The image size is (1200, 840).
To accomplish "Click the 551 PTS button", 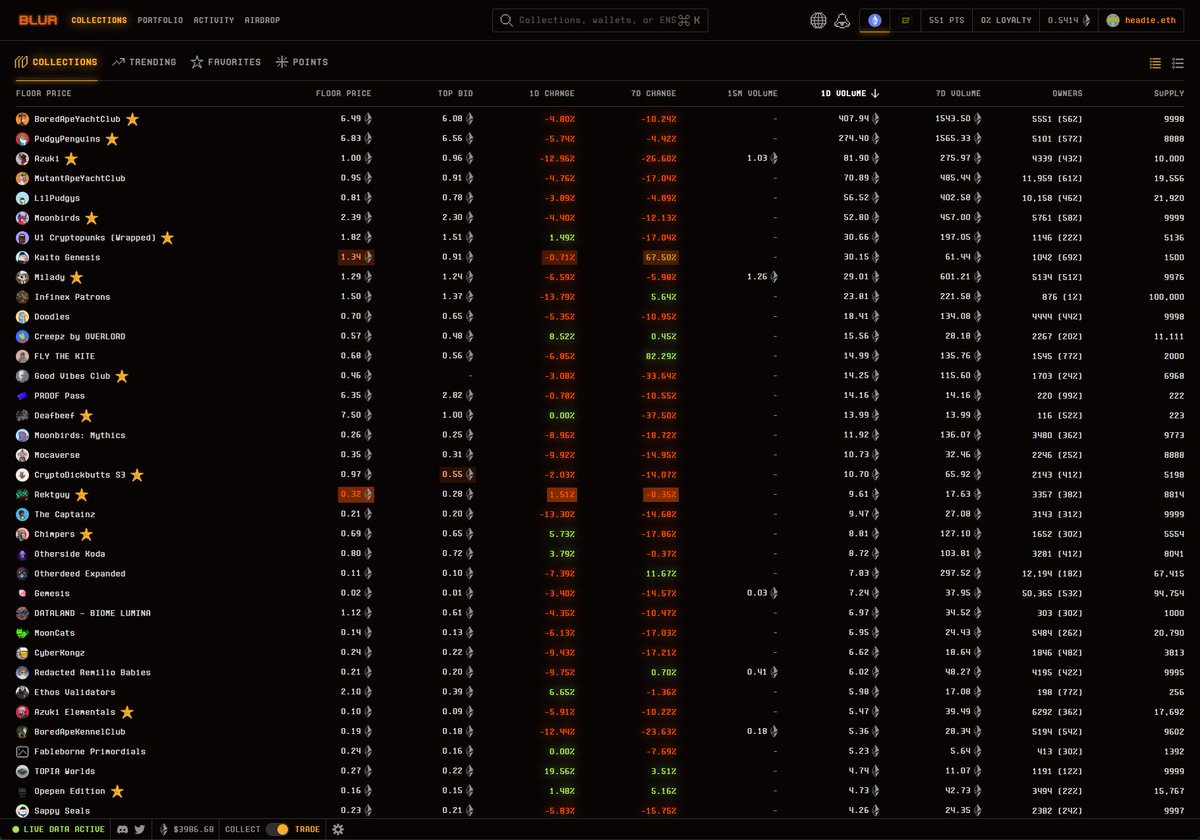I will (948, 20).
